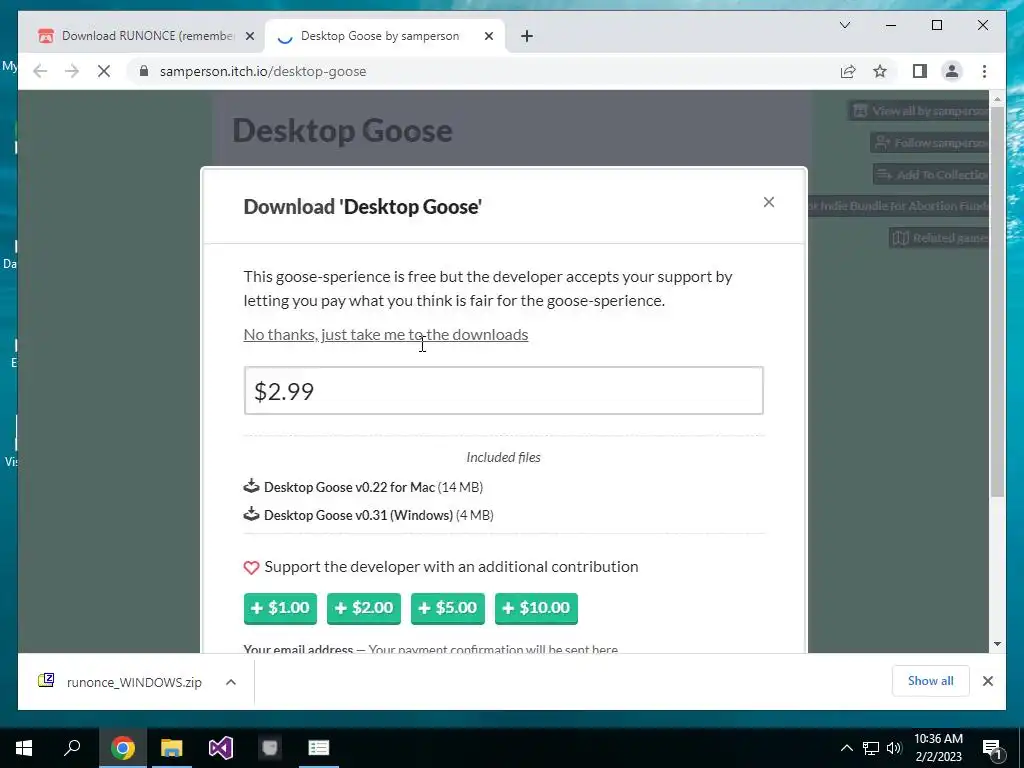Toggle Chrome side panel
The height and width of the screenshot is (768, 1024).
tap(920, 71)
